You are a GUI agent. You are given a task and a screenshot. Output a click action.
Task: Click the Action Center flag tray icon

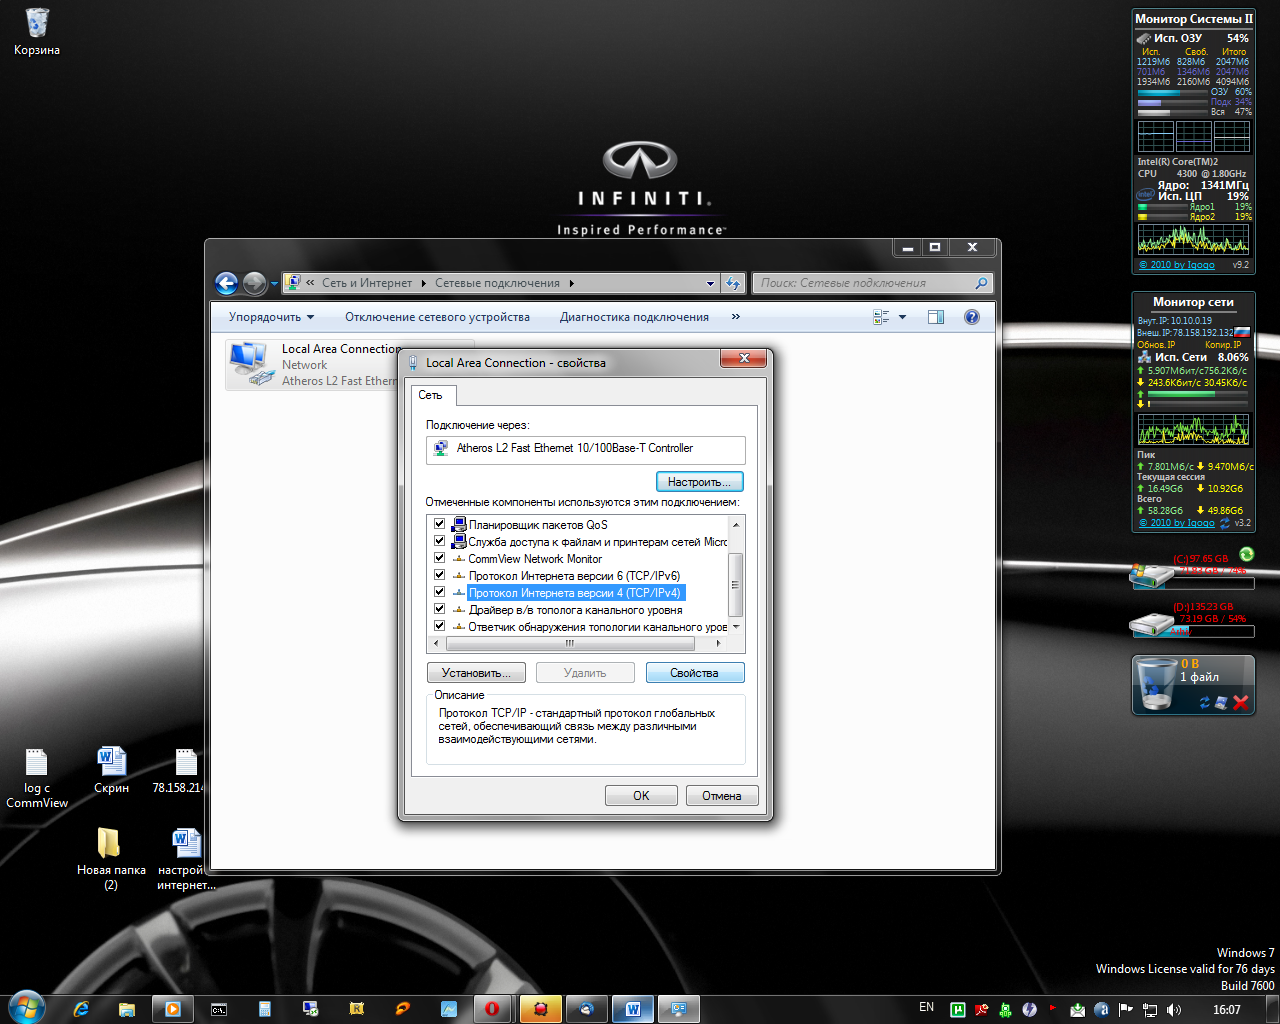click(1126, 1010)
